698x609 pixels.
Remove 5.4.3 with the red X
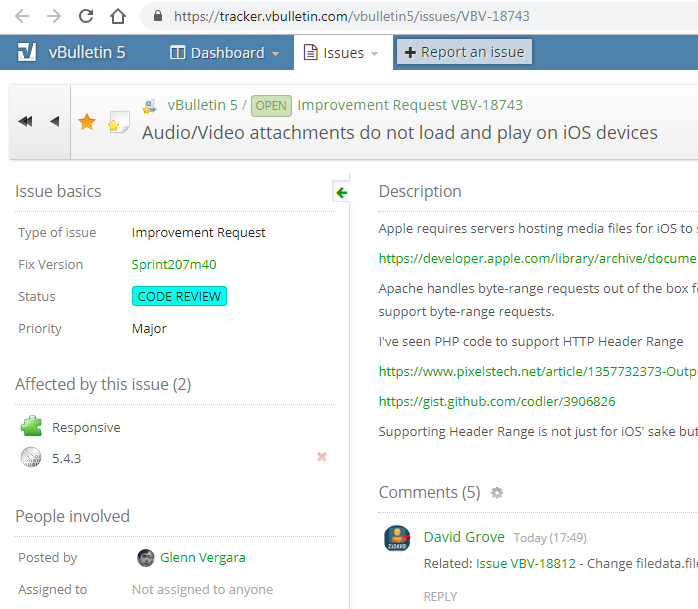pos(322,457)
